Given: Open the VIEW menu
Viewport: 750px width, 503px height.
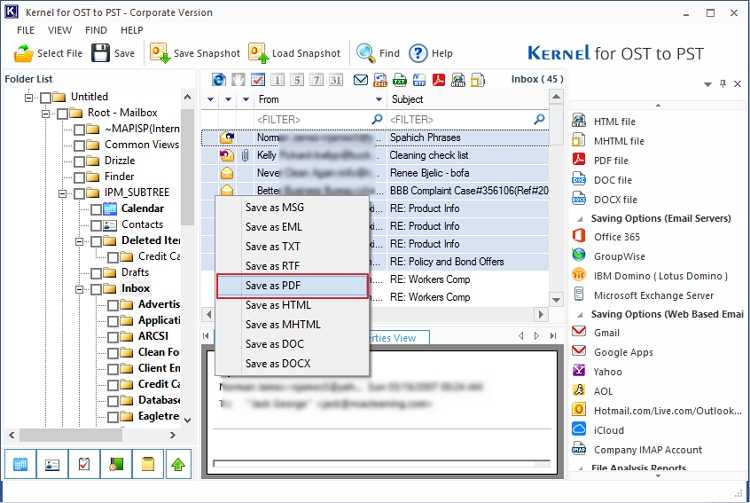Looking at the screenshot, I should pyautogui.click(x=60, y=30).
